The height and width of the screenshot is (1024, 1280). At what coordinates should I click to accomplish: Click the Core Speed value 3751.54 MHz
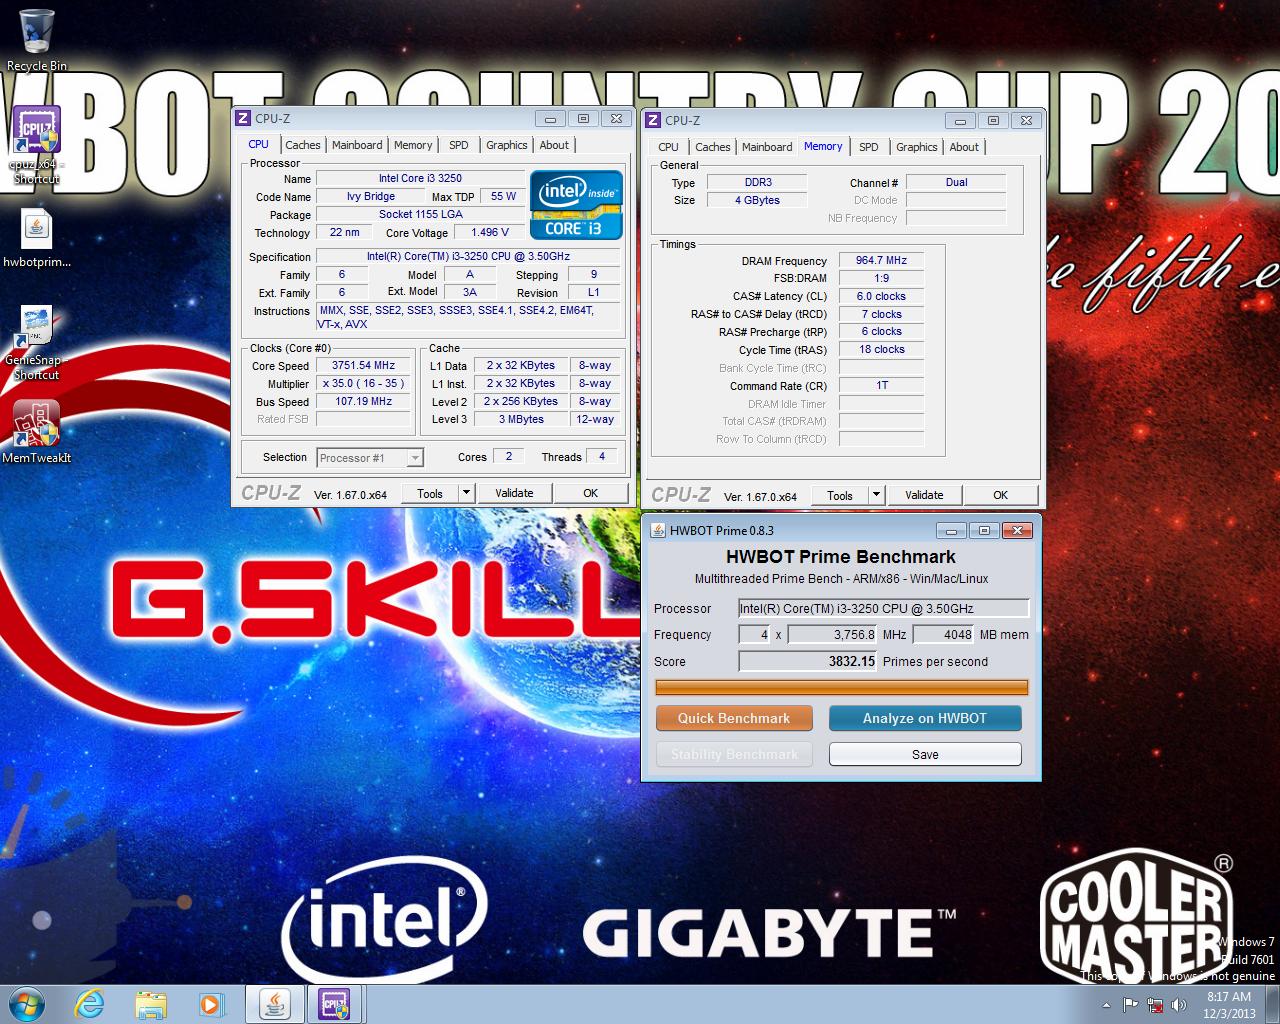[364, 366]
